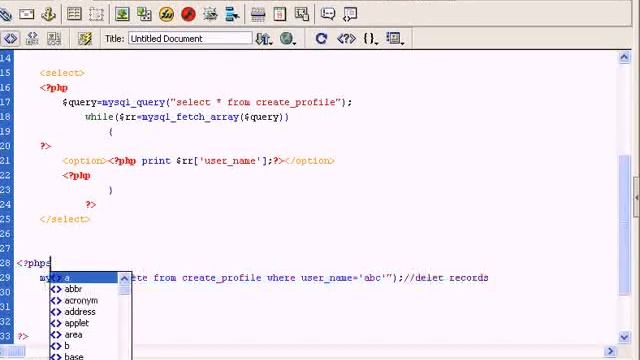The image size is (640, 360).
Task: Click the opening <select> tag in the code
Action: click(62, 73)
